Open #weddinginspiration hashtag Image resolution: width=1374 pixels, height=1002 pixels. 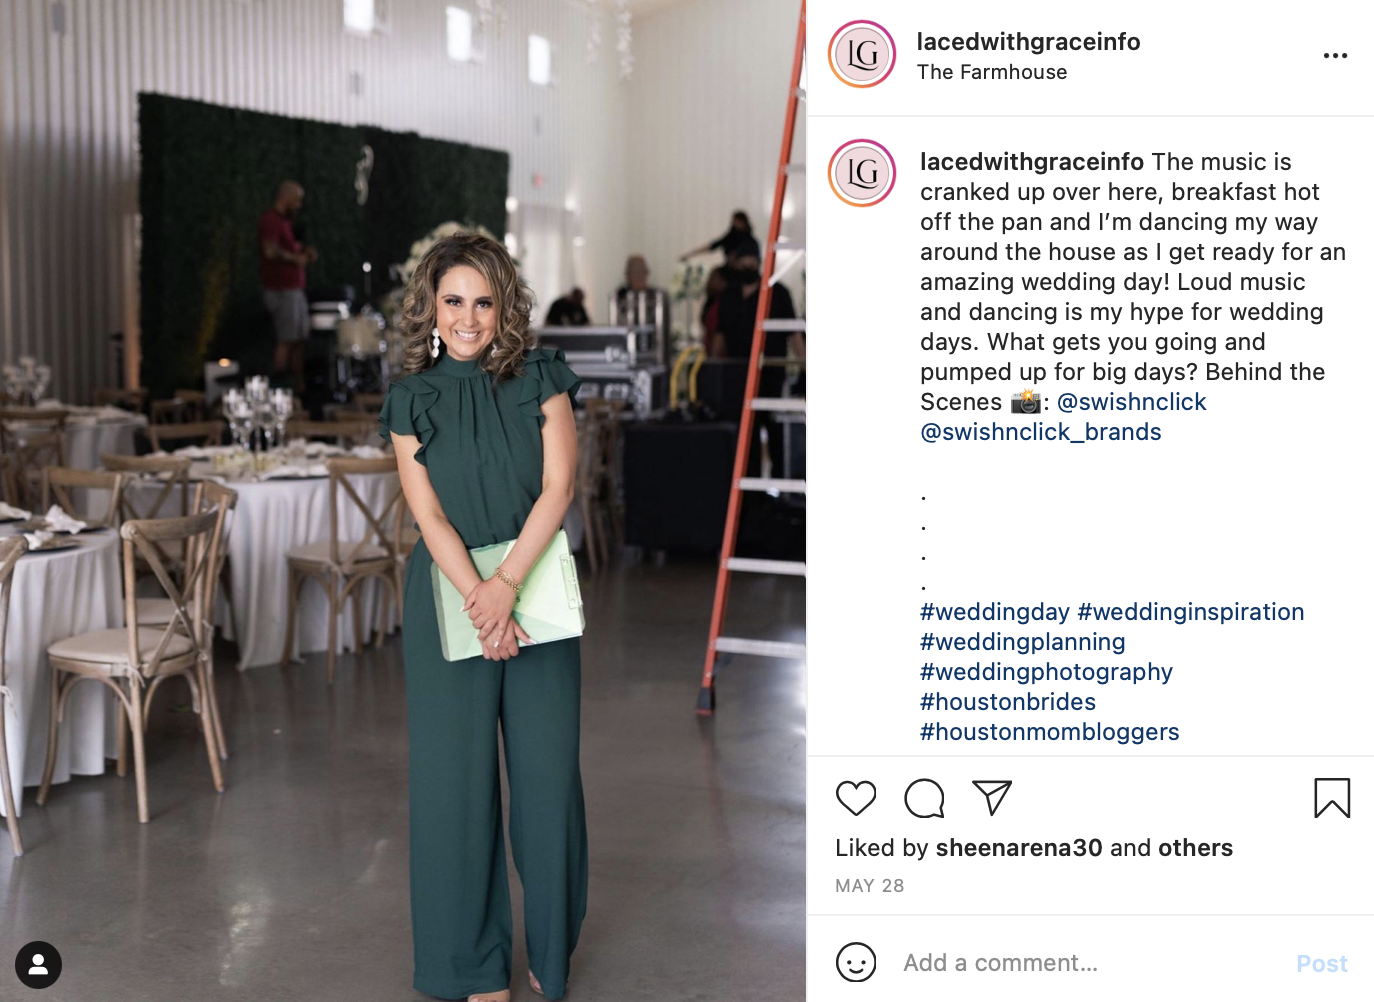click(1191, 612)
